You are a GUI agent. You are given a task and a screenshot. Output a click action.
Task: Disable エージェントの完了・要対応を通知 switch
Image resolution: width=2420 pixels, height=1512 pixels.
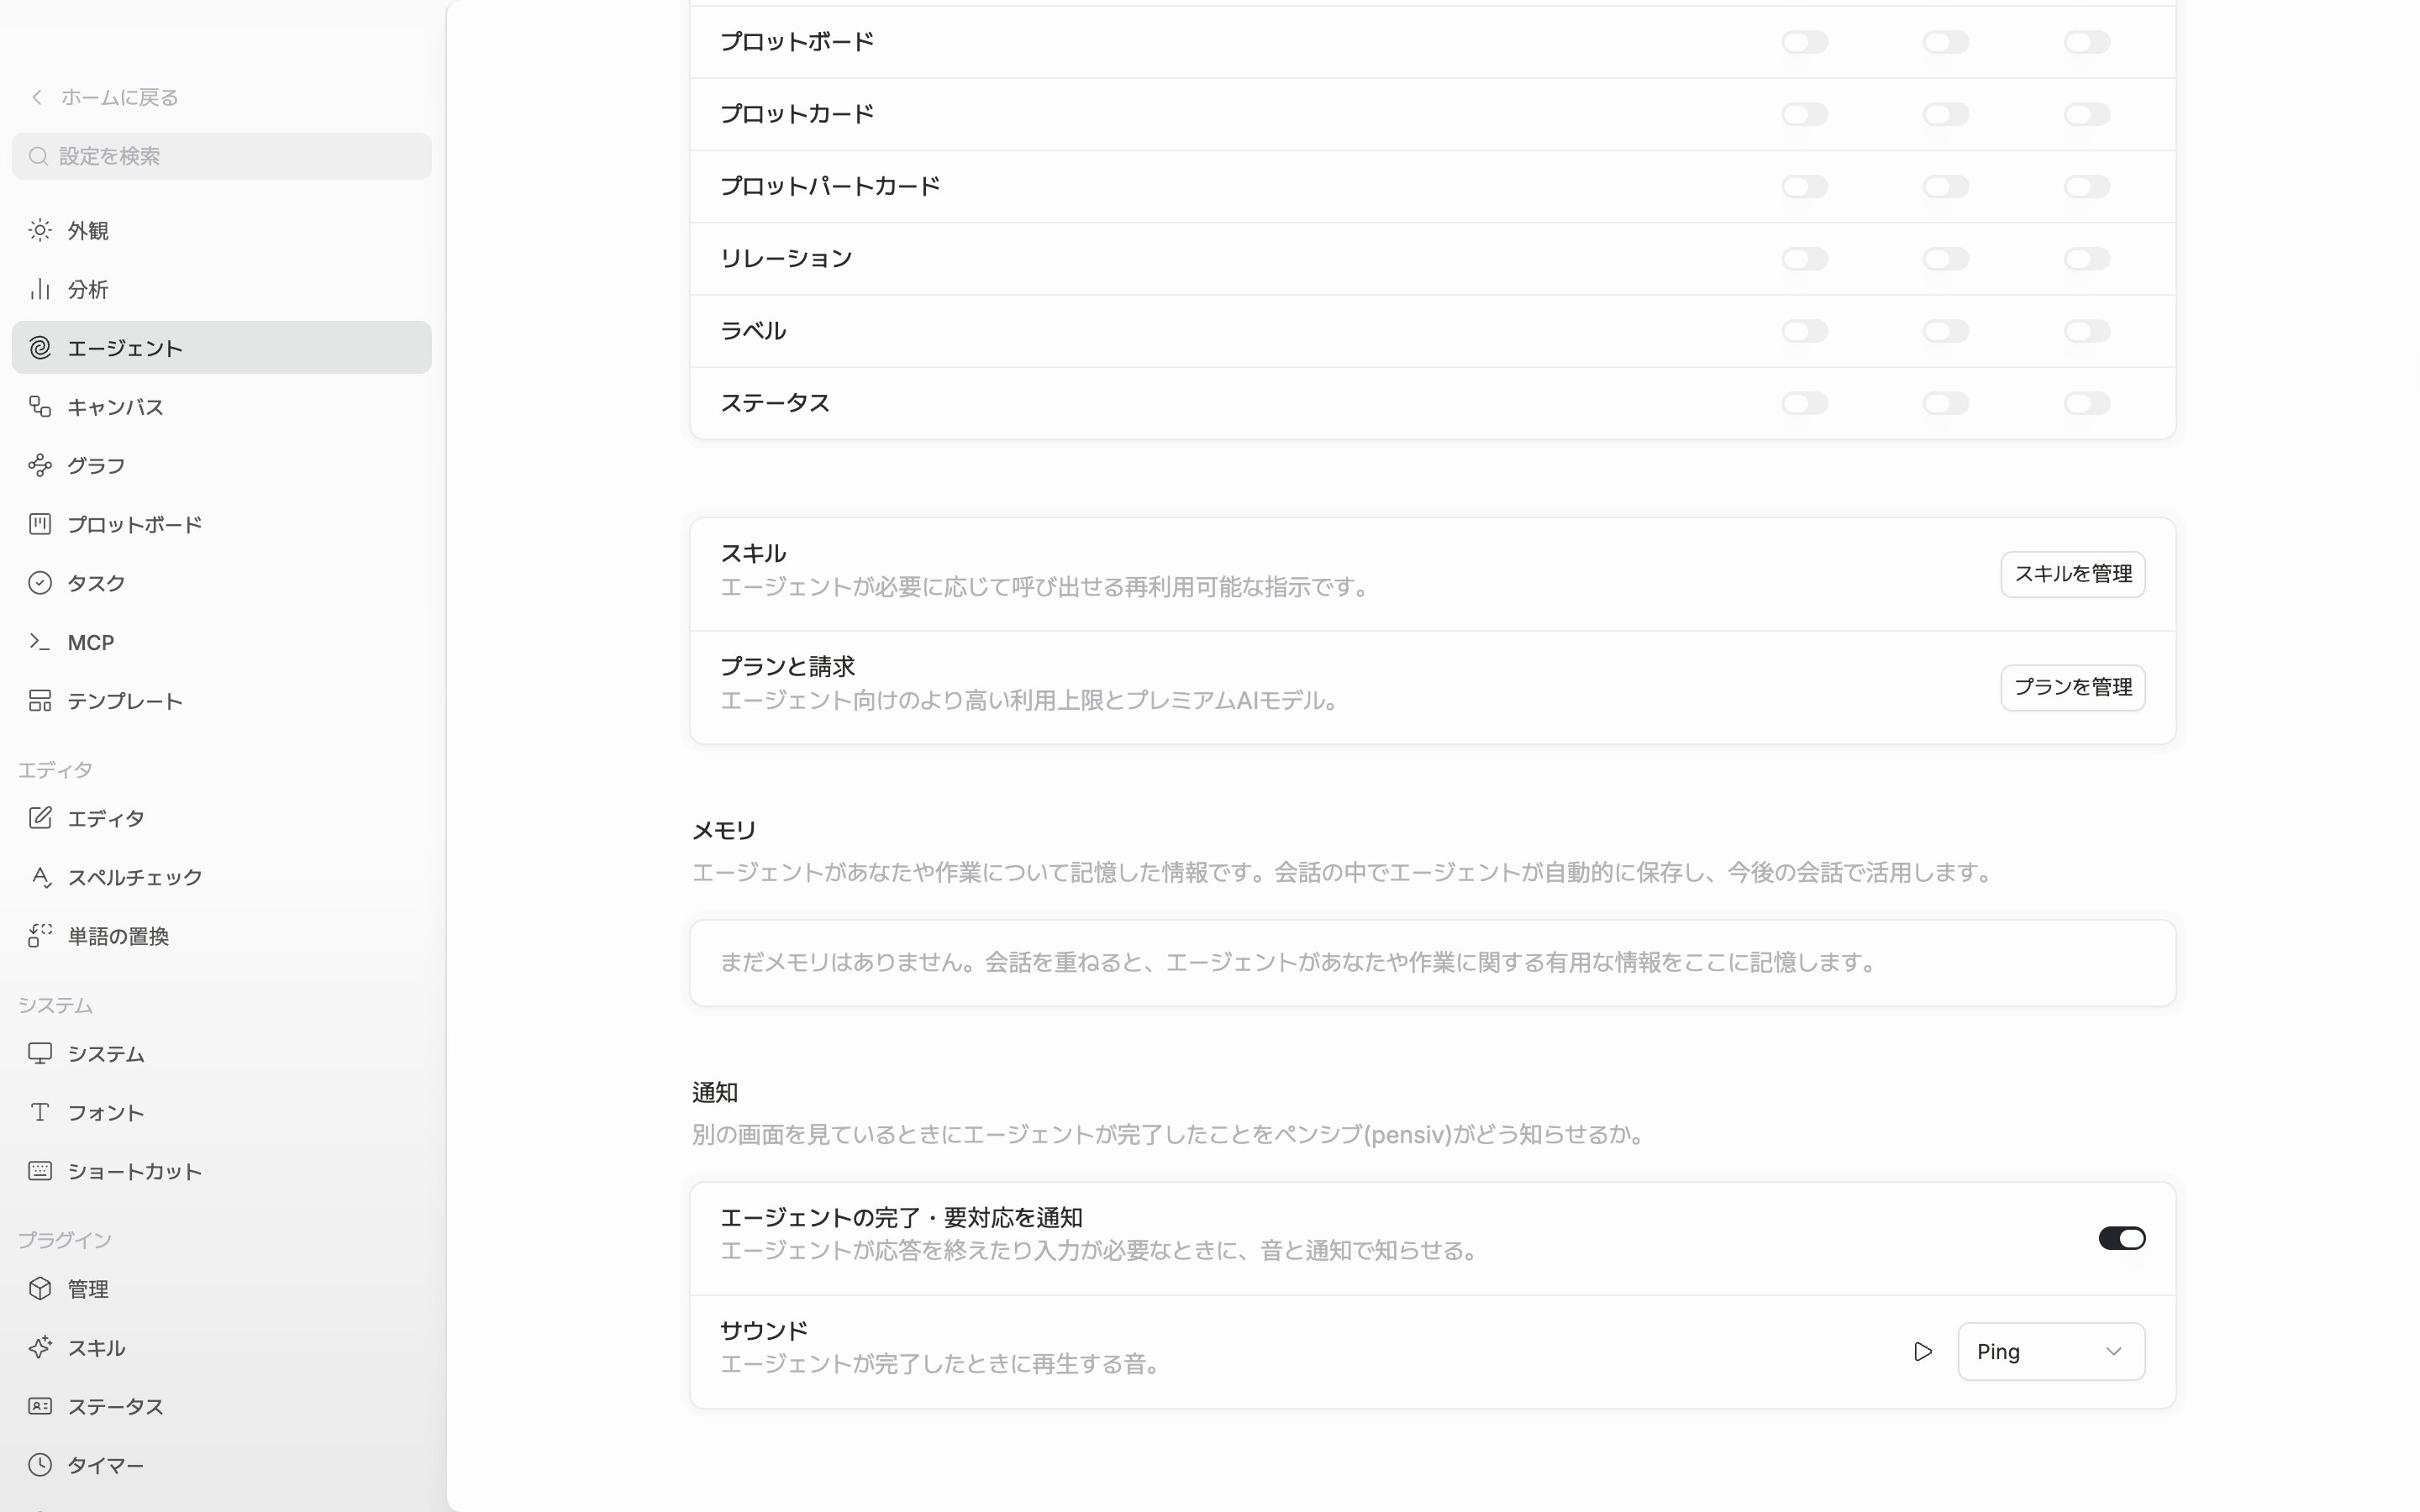point(2122,1239)
